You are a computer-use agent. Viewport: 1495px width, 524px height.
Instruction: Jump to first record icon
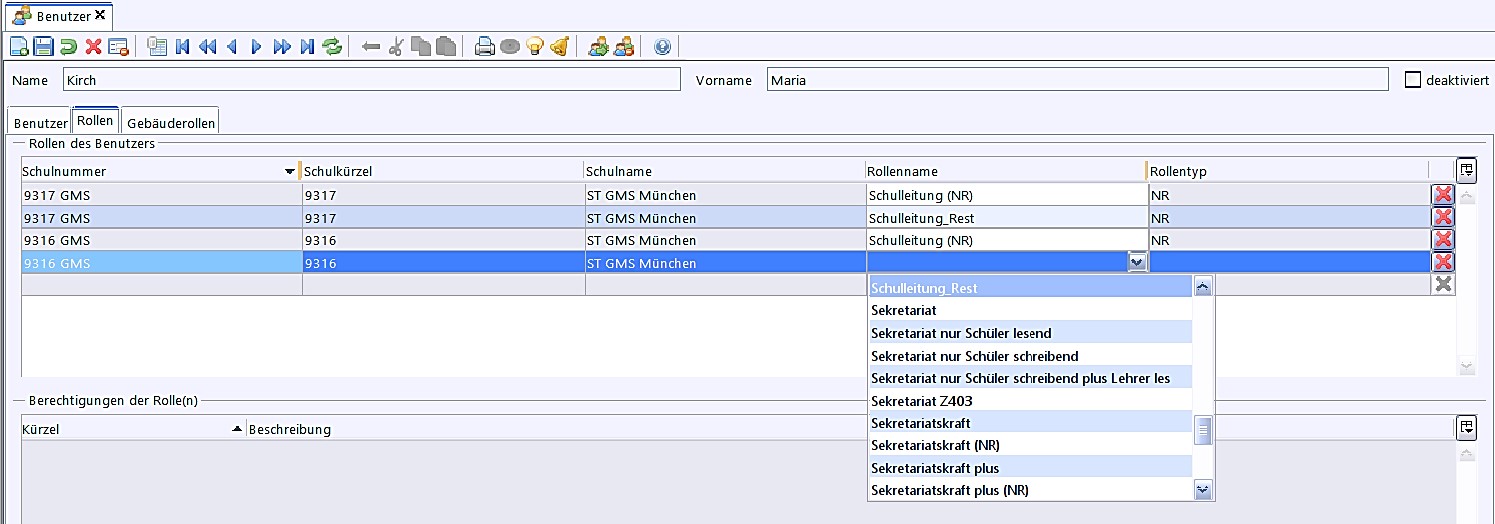click(x=182, y=46)
